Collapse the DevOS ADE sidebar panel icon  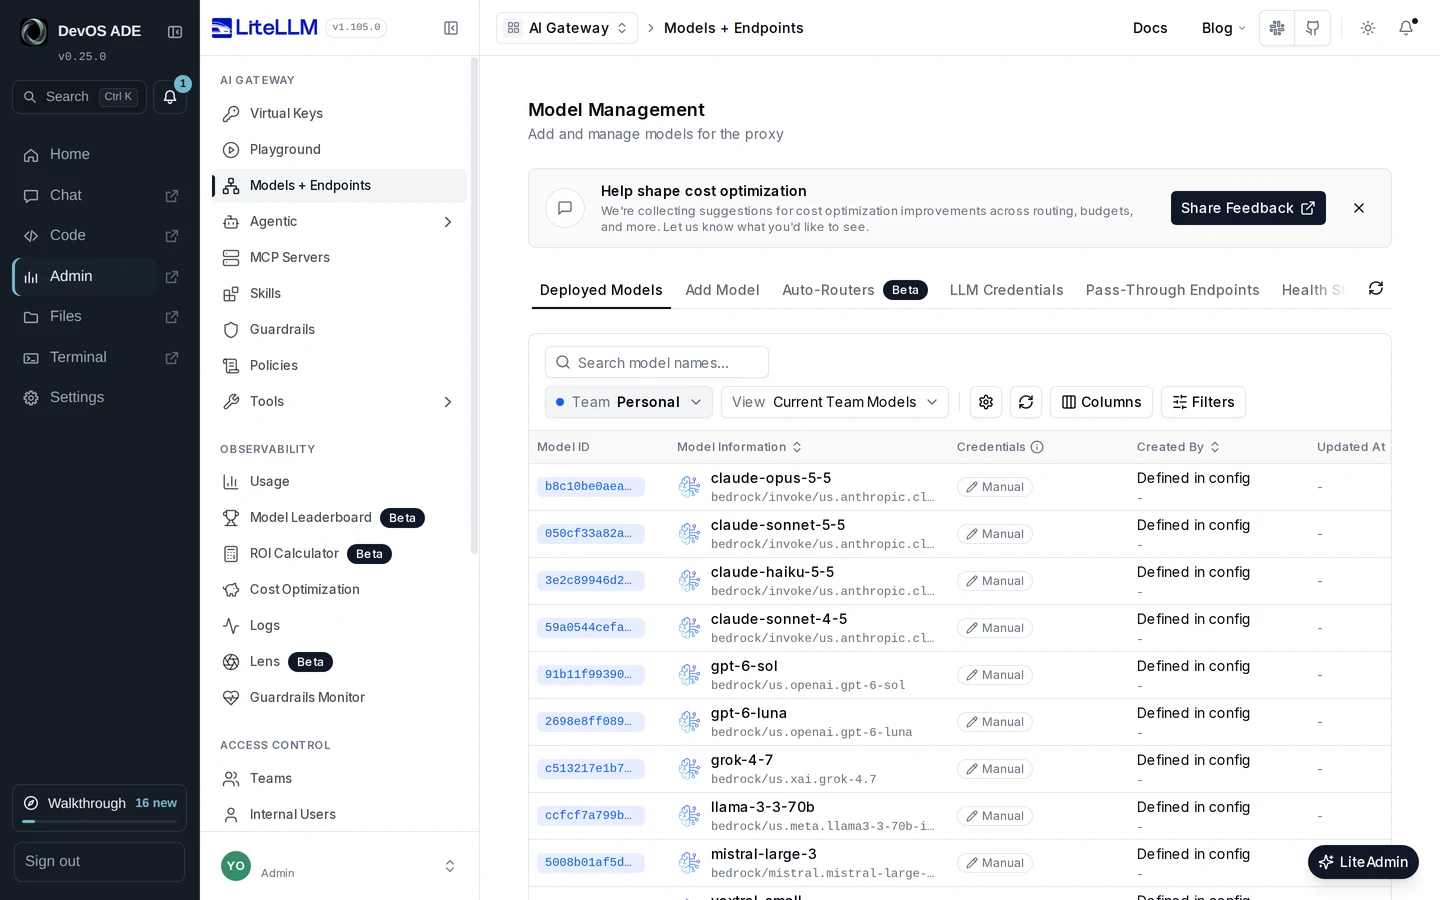(x=175, y=32)
